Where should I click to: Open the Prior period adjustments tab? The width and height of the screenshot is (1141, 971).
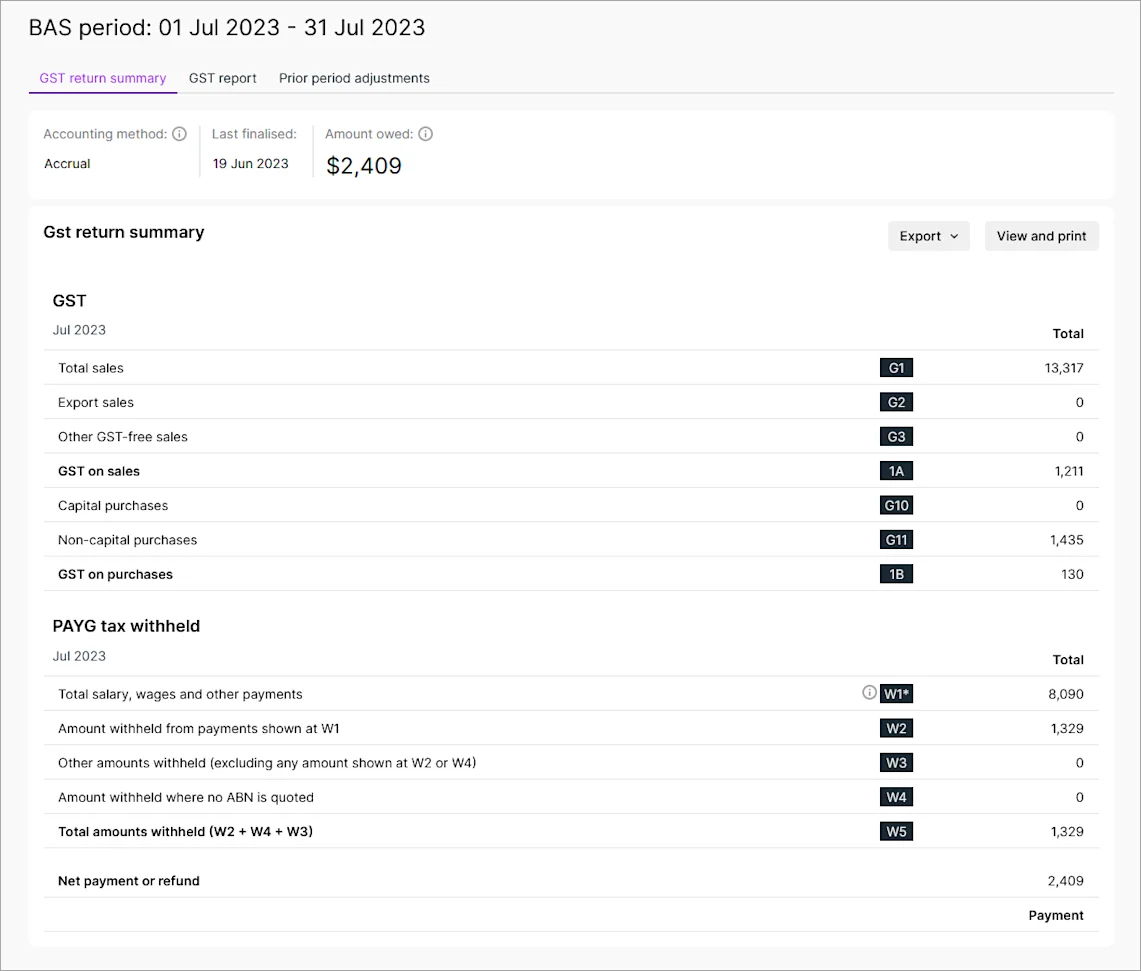[354, 78]
